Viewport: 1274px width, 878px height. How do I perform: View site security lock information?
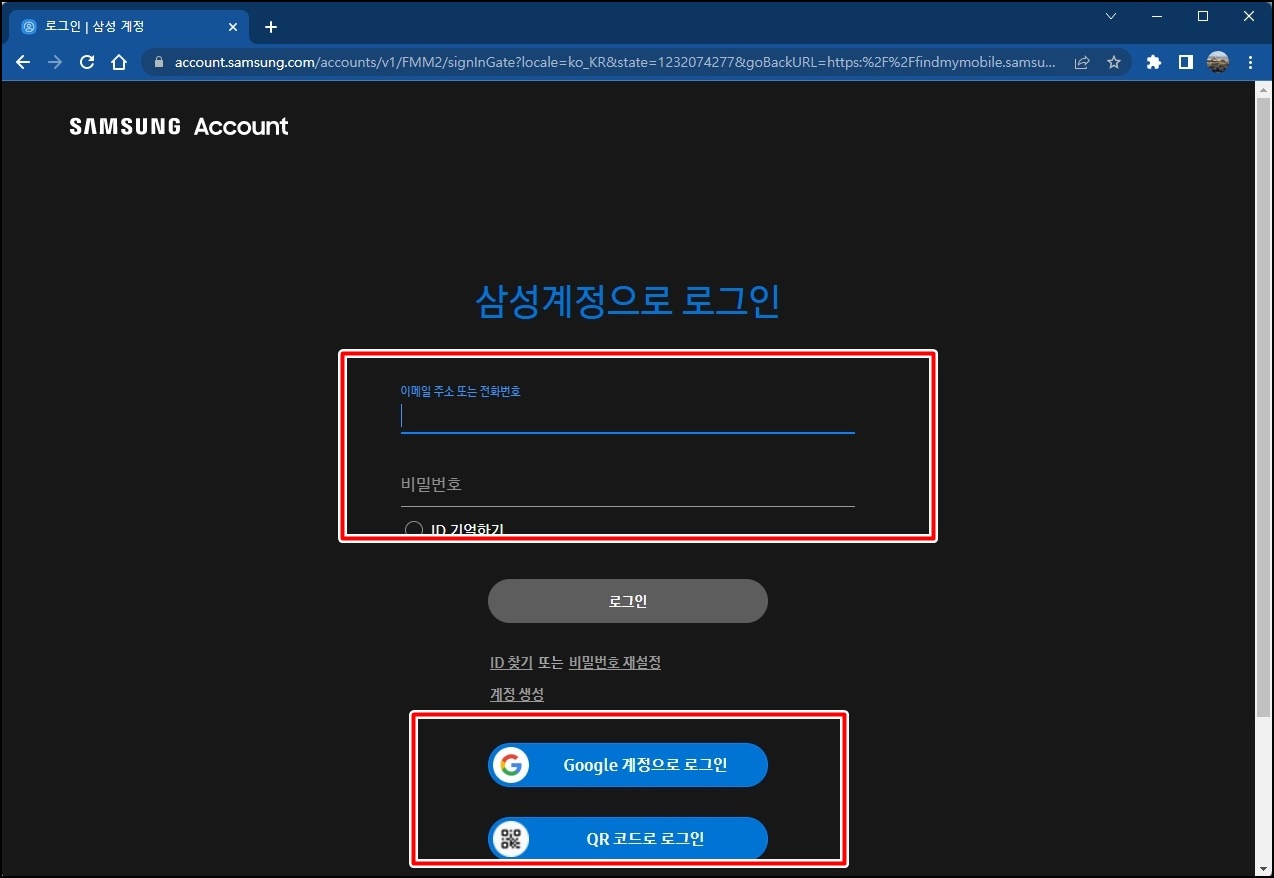point(158,62)
